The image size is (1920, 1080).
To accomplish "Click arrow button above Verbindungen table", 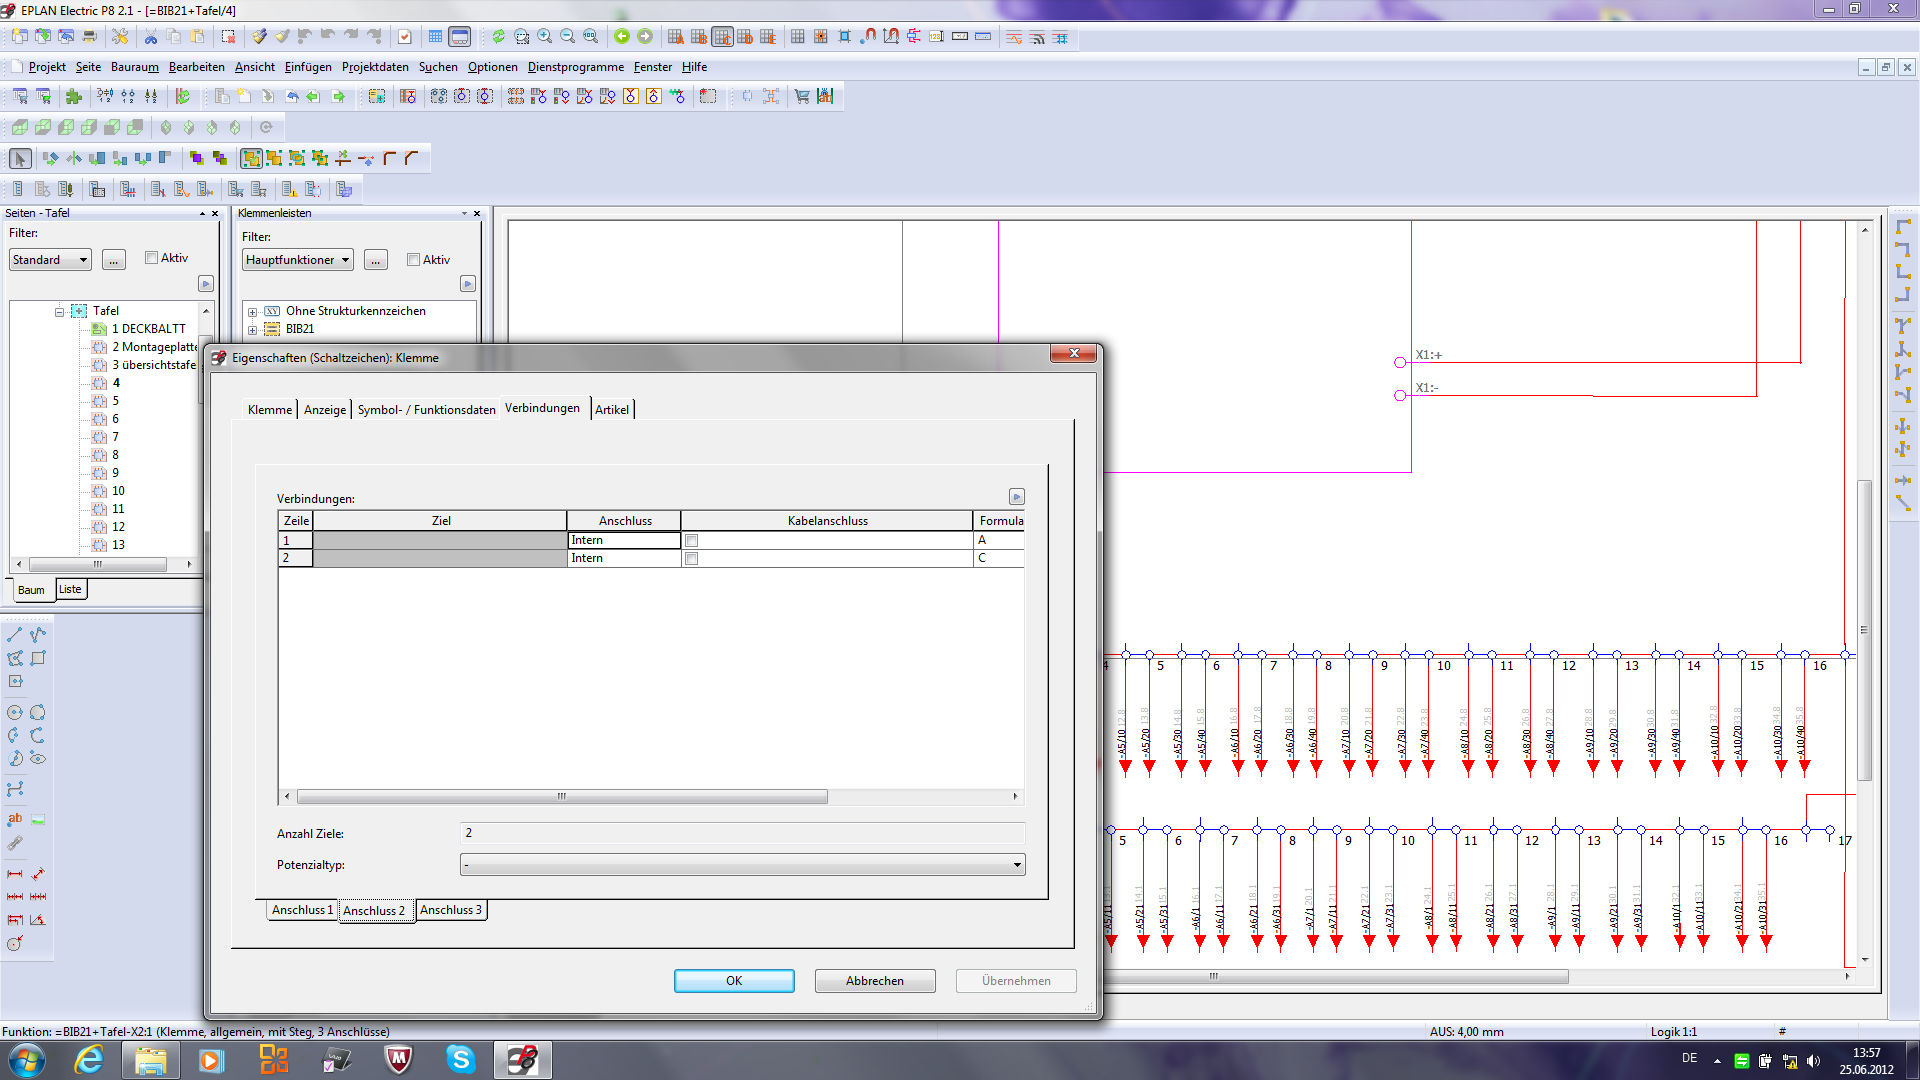I will click(x=1017, y=497).
